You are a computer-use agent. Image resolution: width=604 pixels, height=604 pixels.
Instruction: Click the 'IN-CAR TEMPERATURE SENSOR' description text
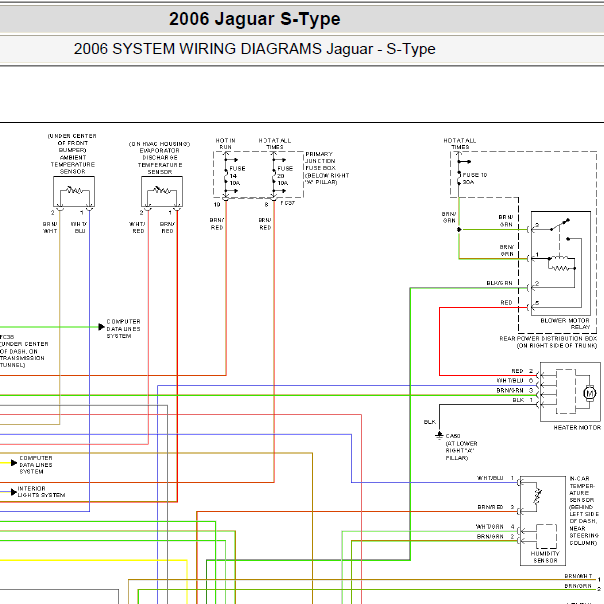(584, 510)
